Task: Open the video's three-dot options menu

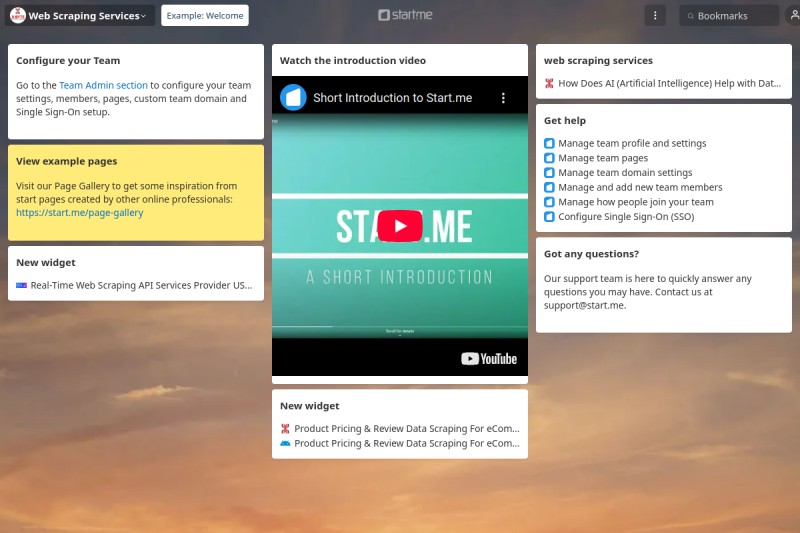Action: pyautogui.click(x=503, y=98)
